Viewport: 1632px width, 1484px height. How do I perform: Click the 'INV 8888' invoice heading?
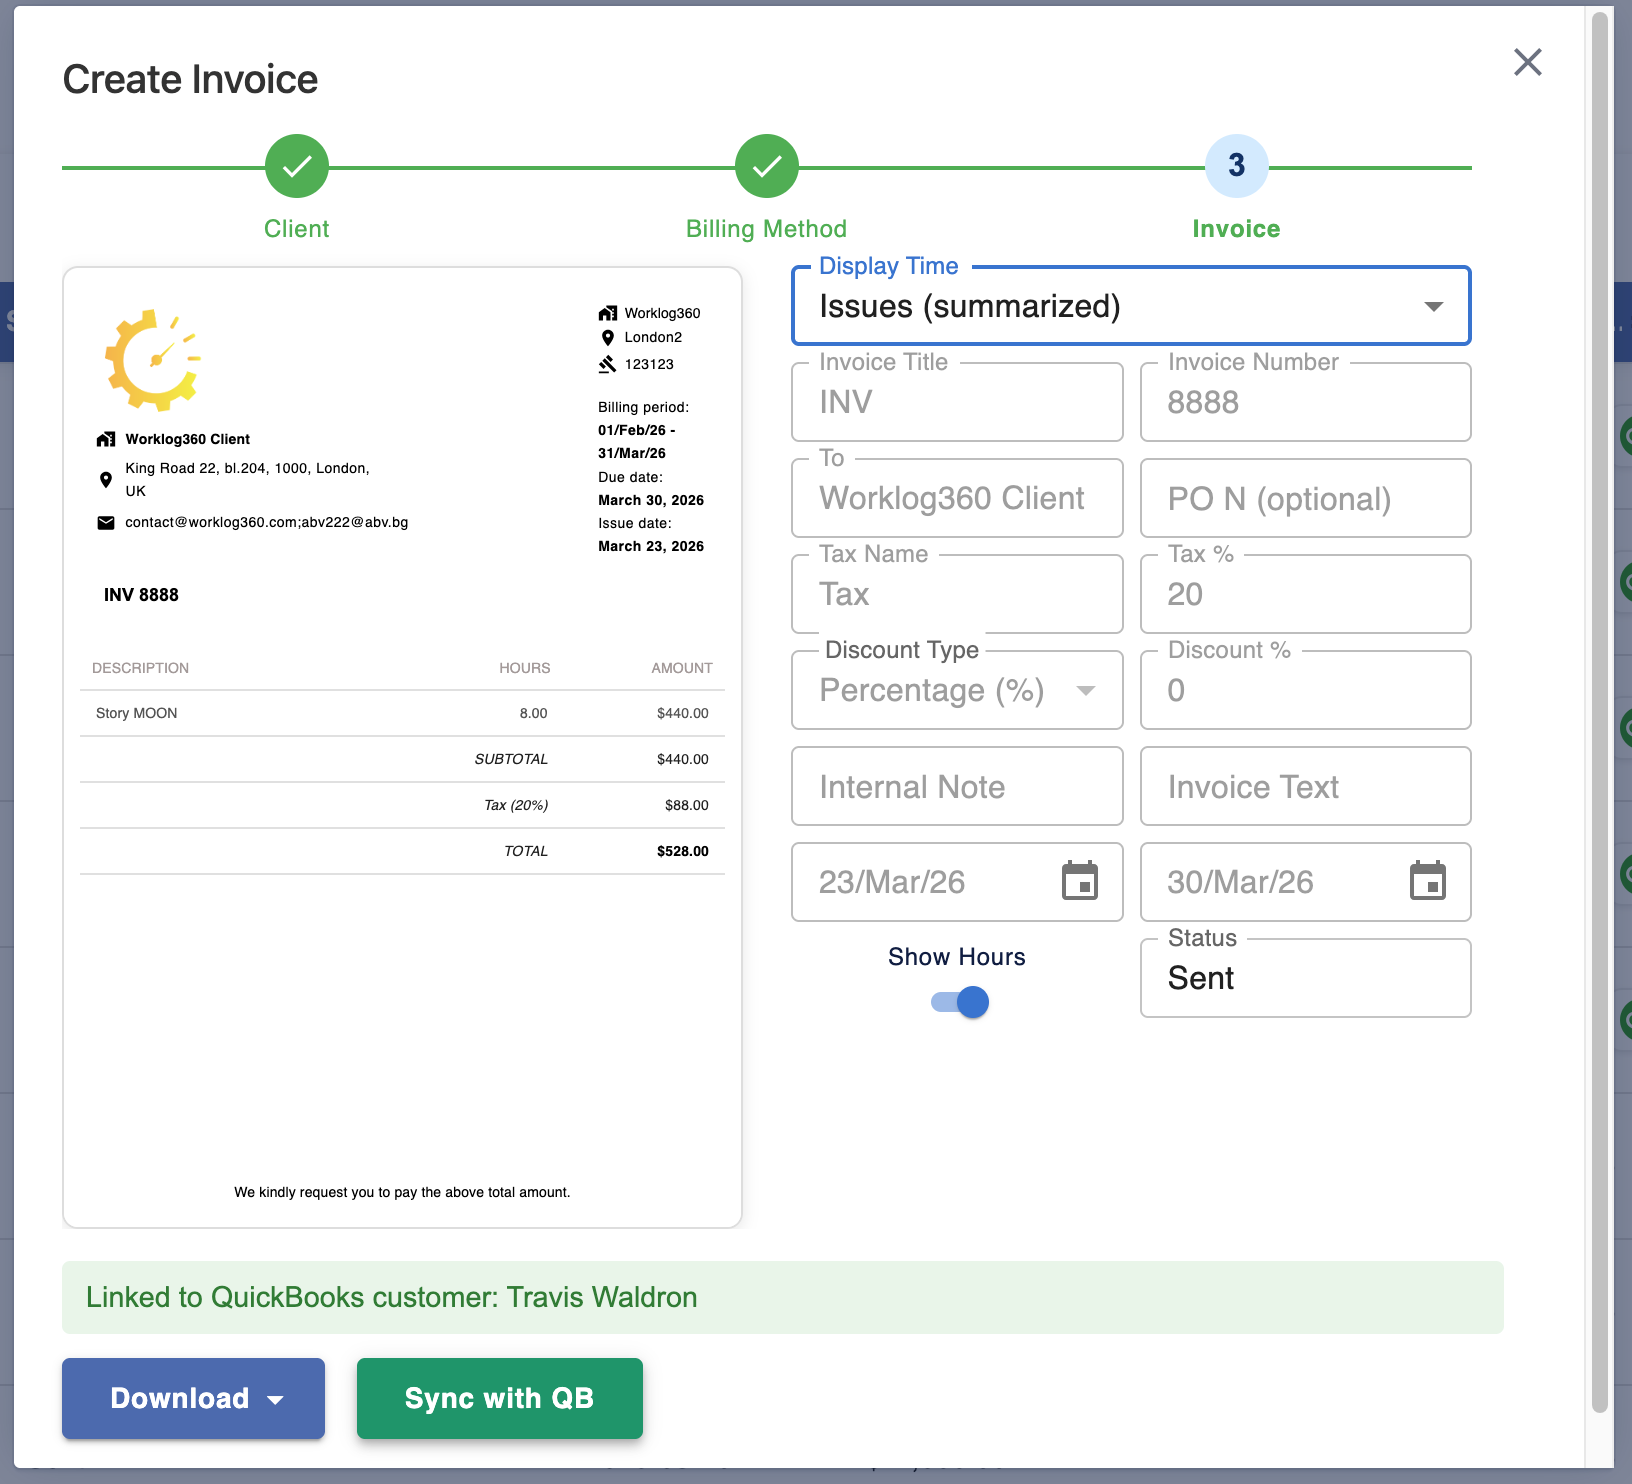pos(141,595)
